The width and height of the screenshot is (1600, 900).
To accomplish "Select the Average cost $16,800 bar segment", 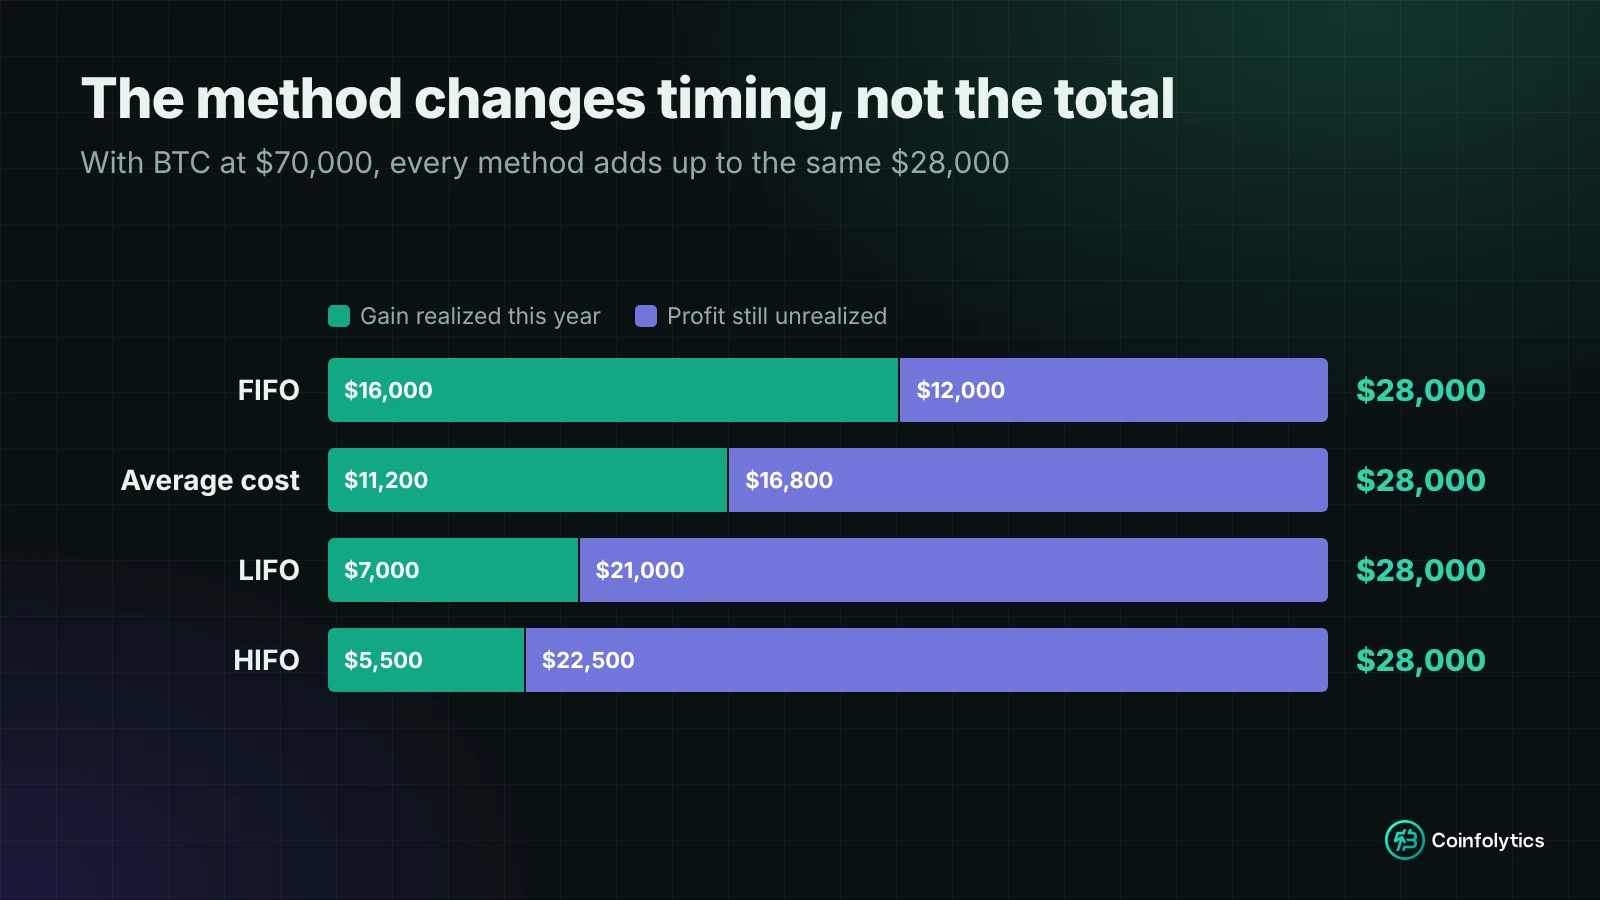I will (x=1028, y=480).
